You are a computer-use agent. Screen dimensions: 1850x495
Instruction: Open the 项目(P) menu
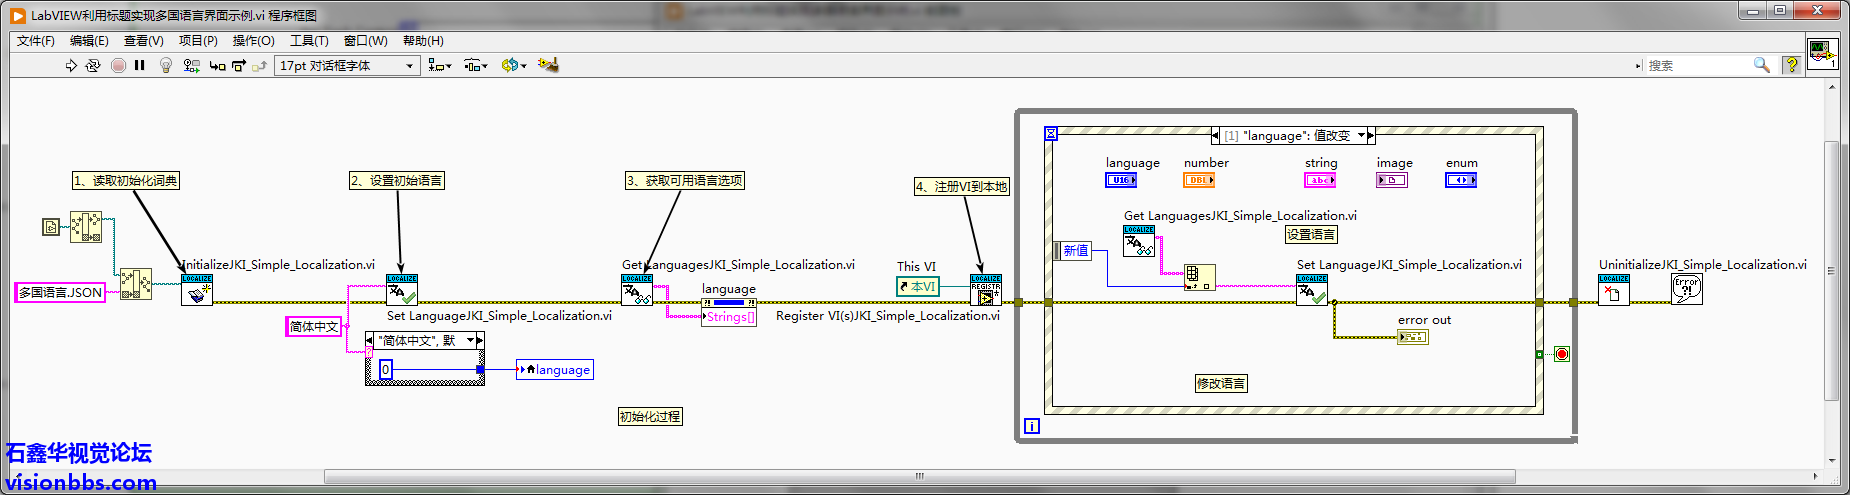coord(198,41)
